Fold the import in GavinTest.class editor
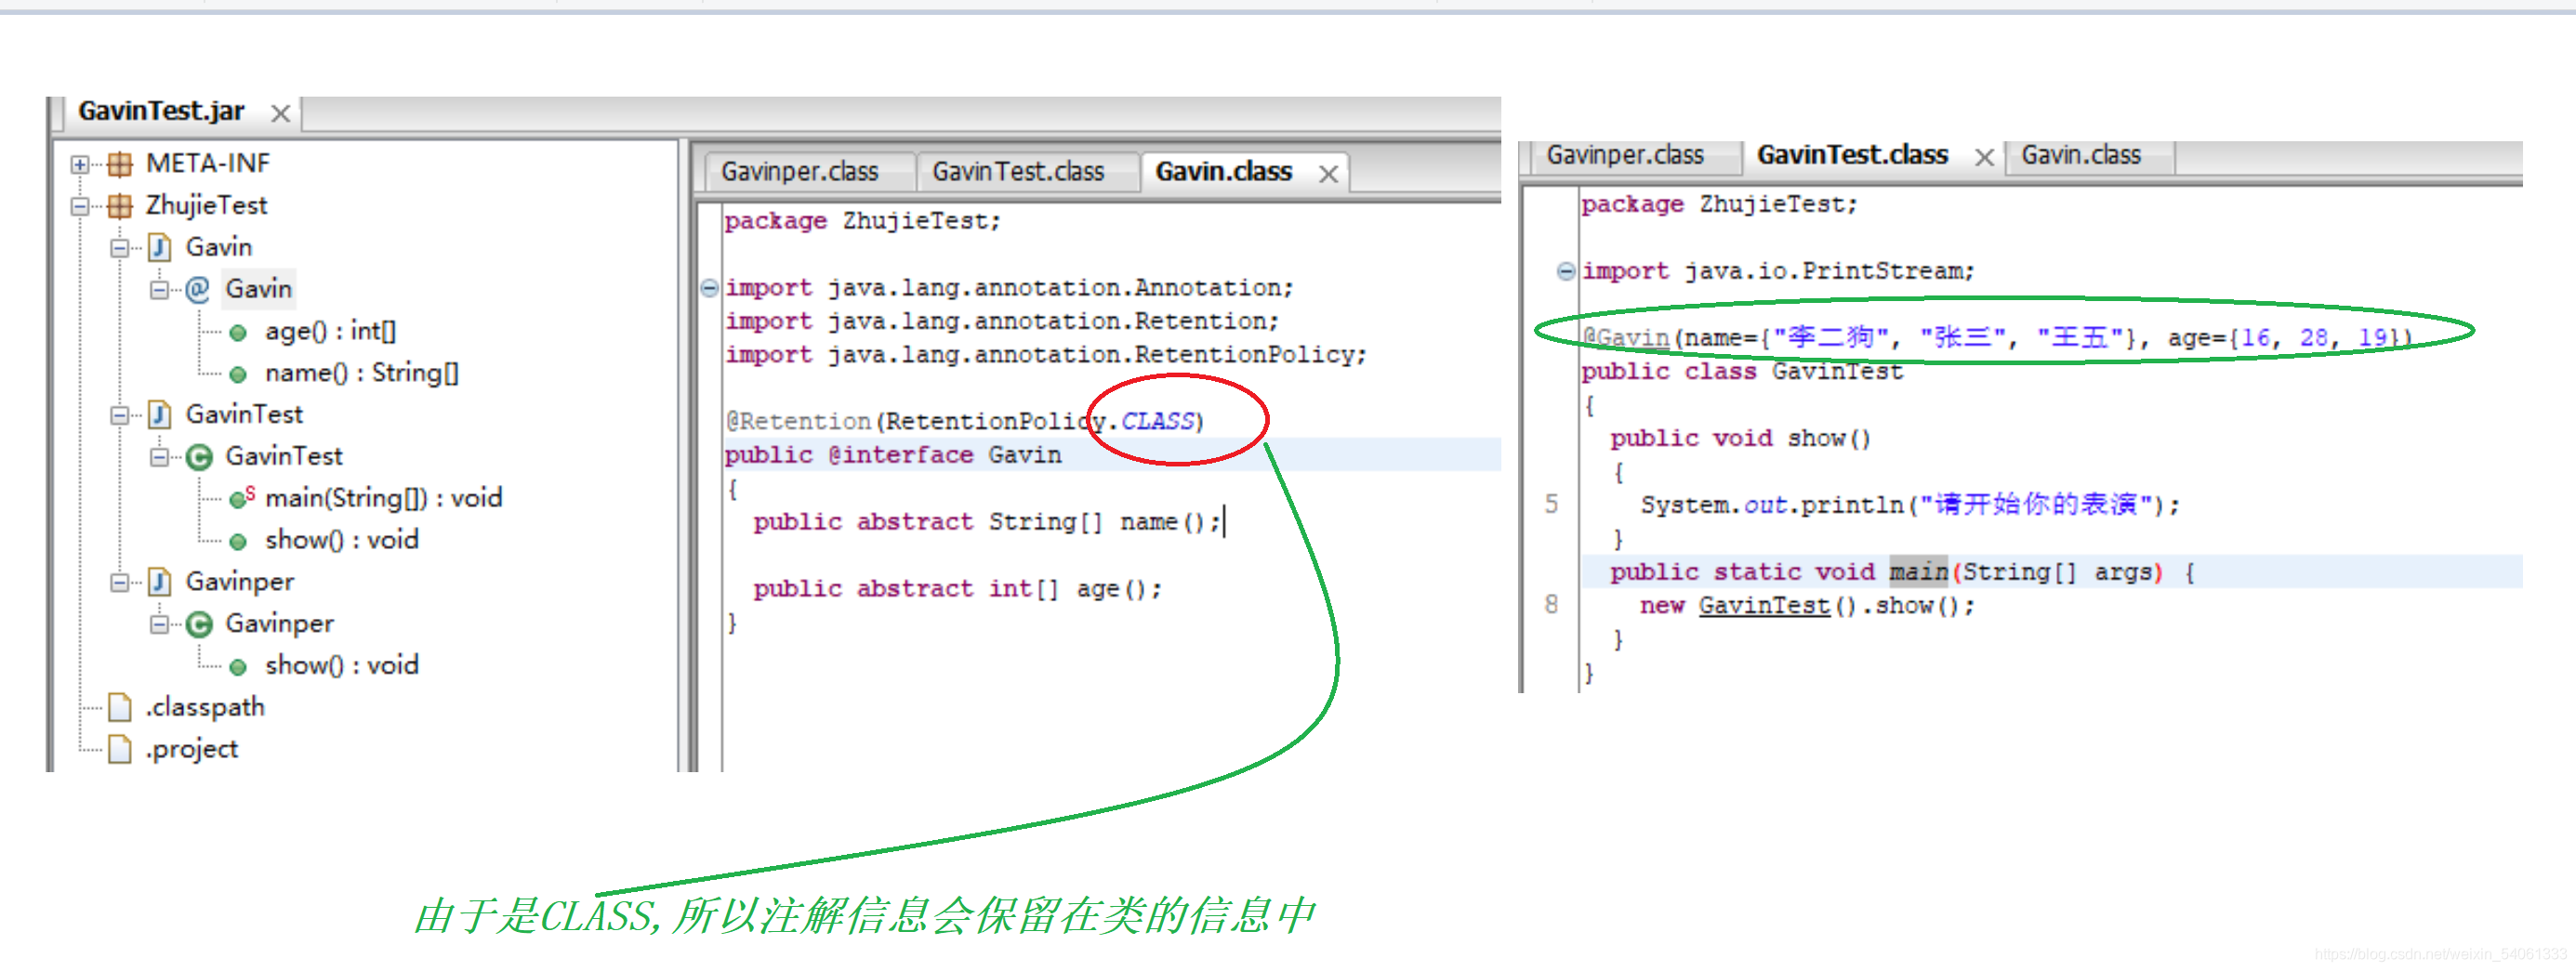The image size is (2576, 971). pyautogui.click(x=1566, y=271)
